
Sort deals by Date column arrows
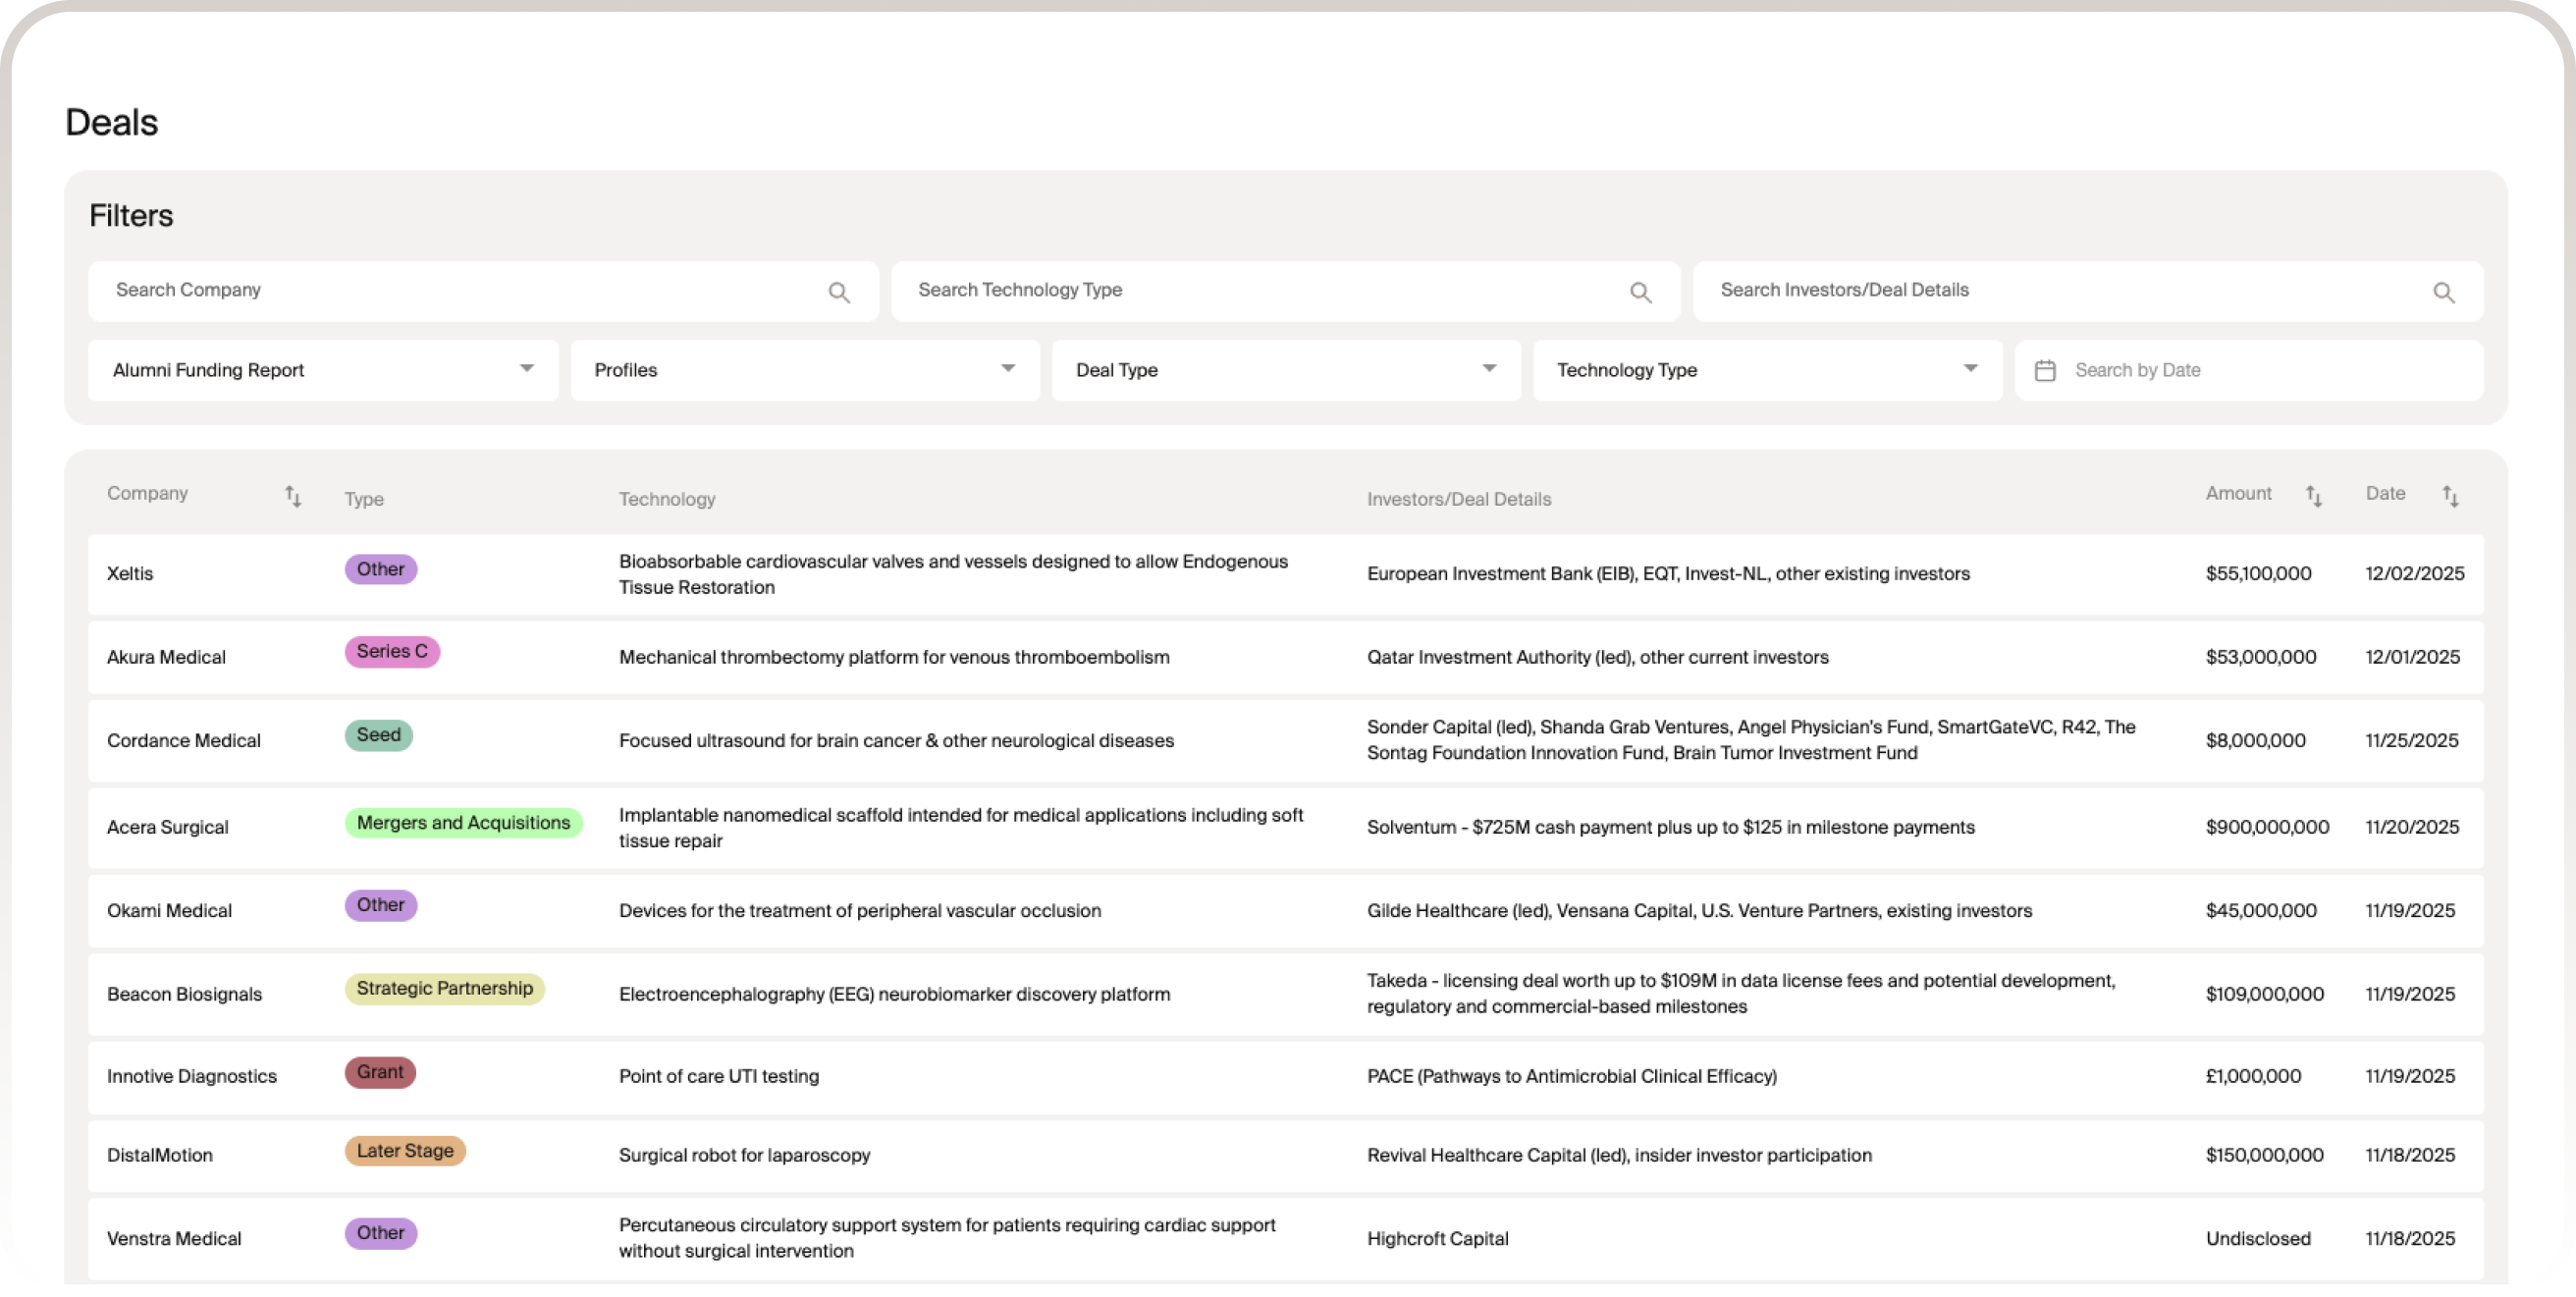pos(2449,495)
